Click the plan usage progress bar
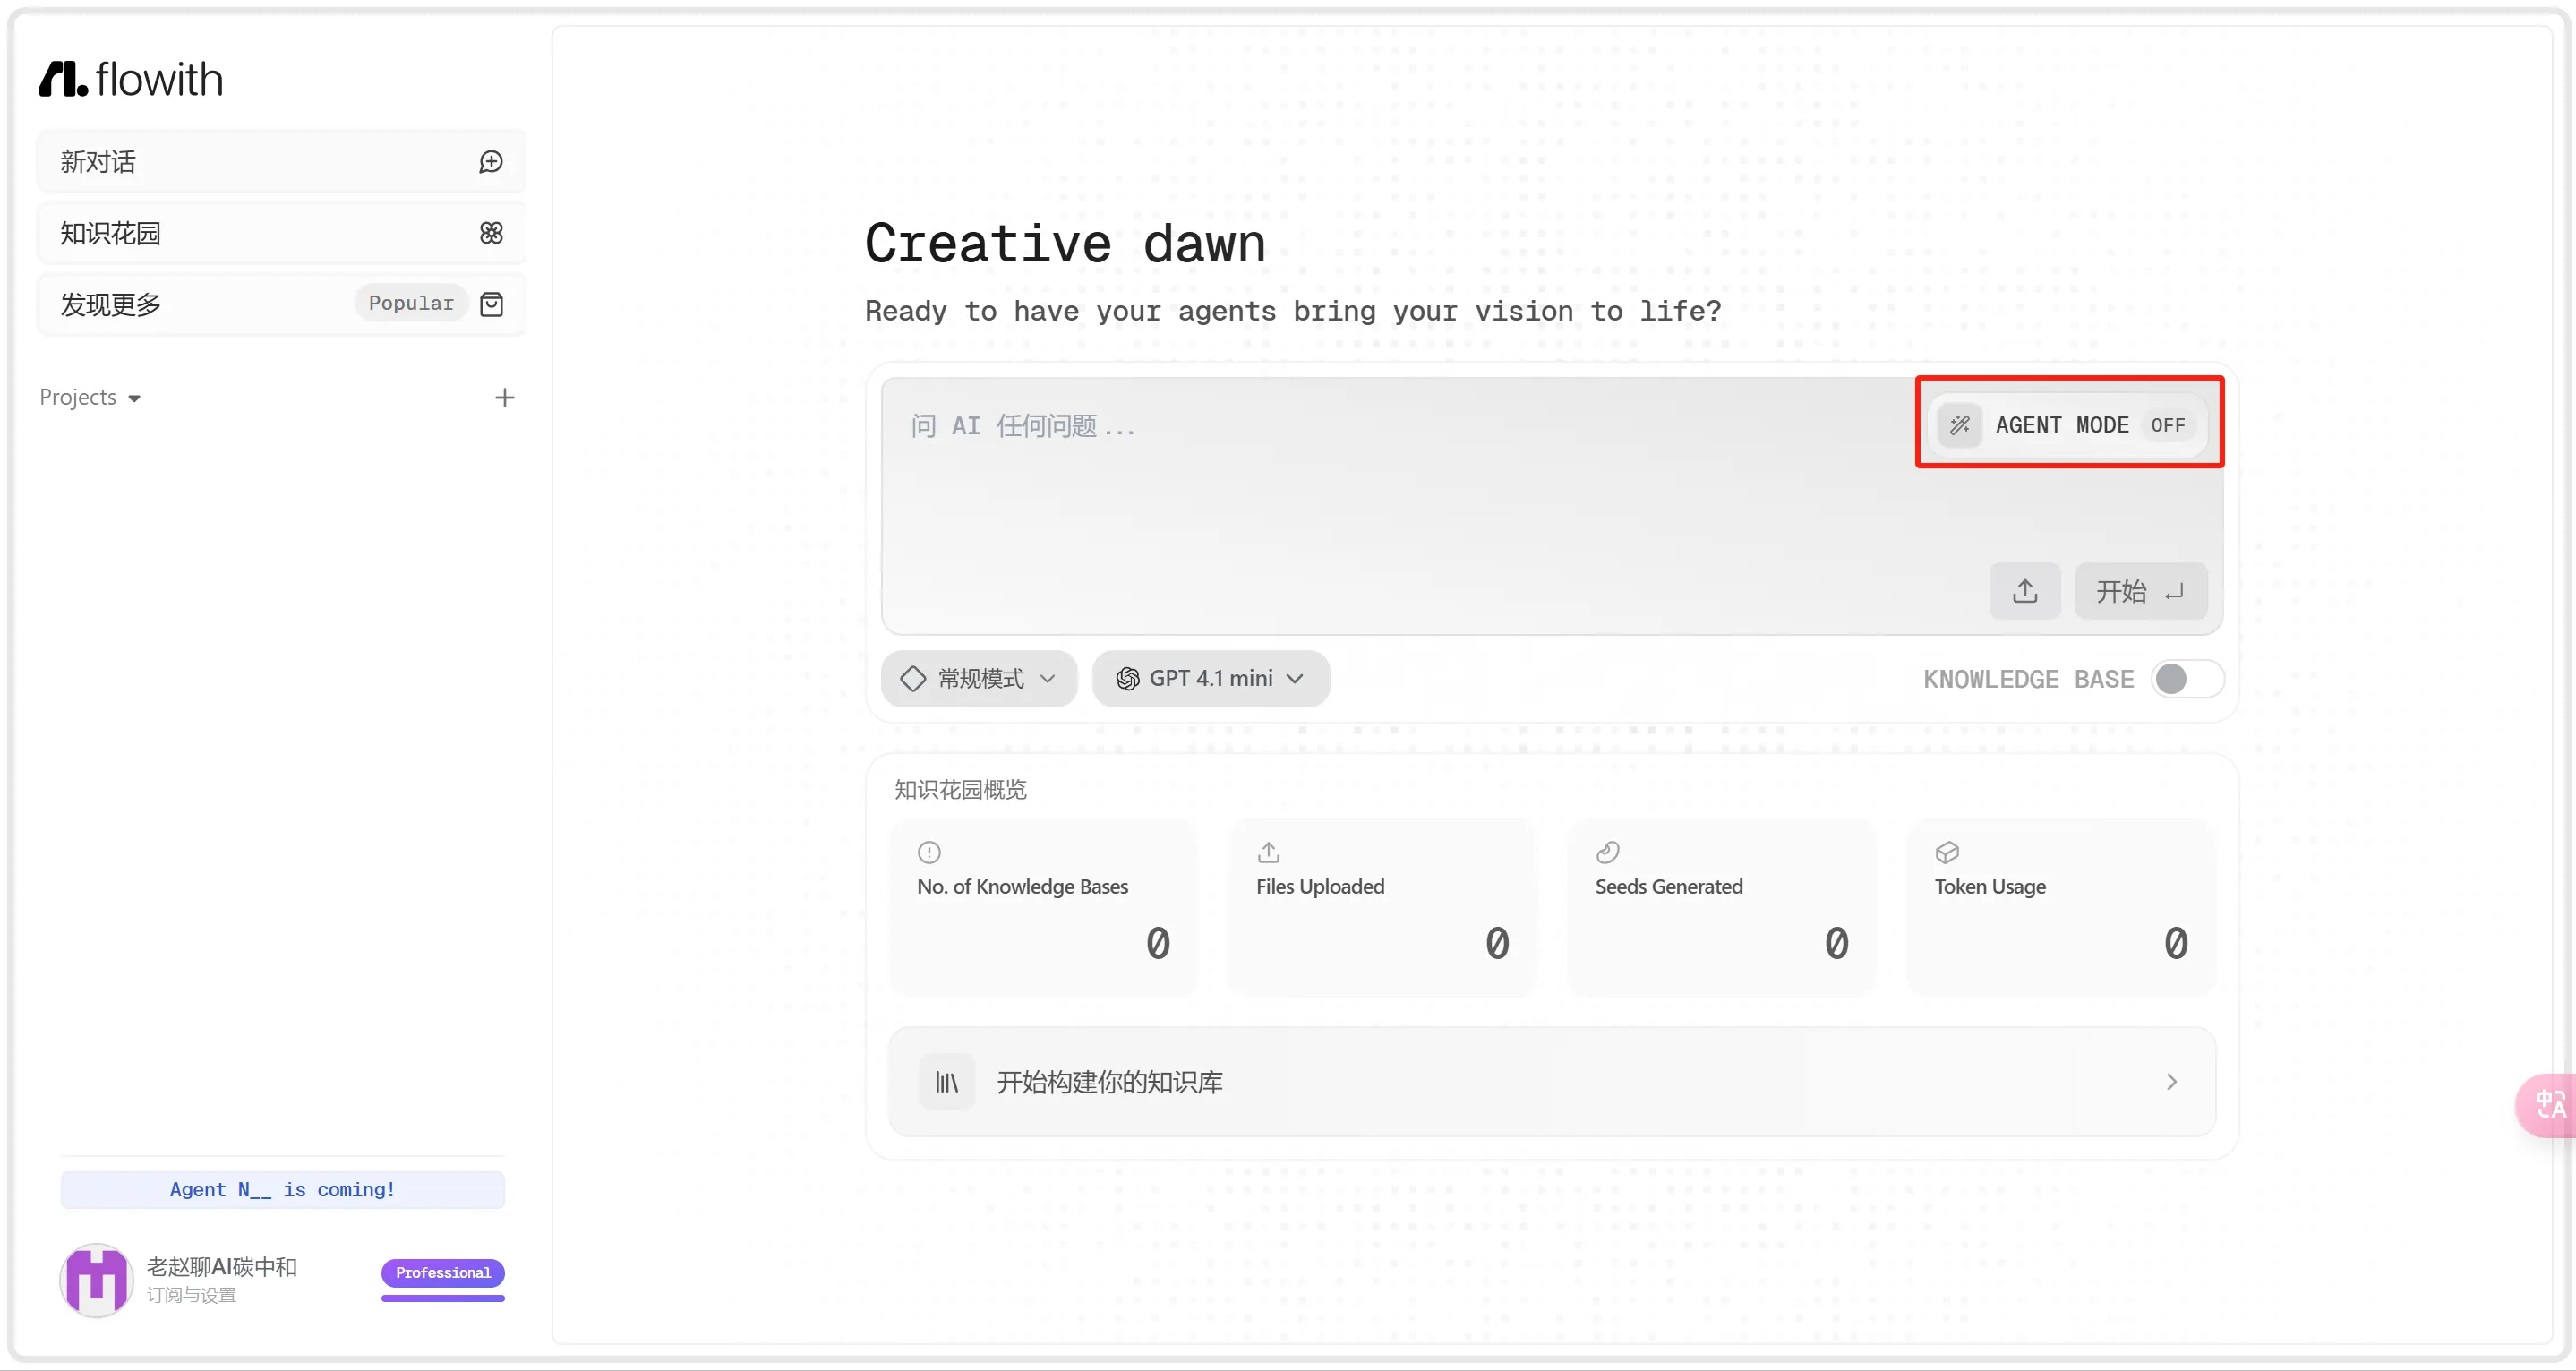The width and height of the screenshot is (2576, 1371). (x=443, y=1299)
